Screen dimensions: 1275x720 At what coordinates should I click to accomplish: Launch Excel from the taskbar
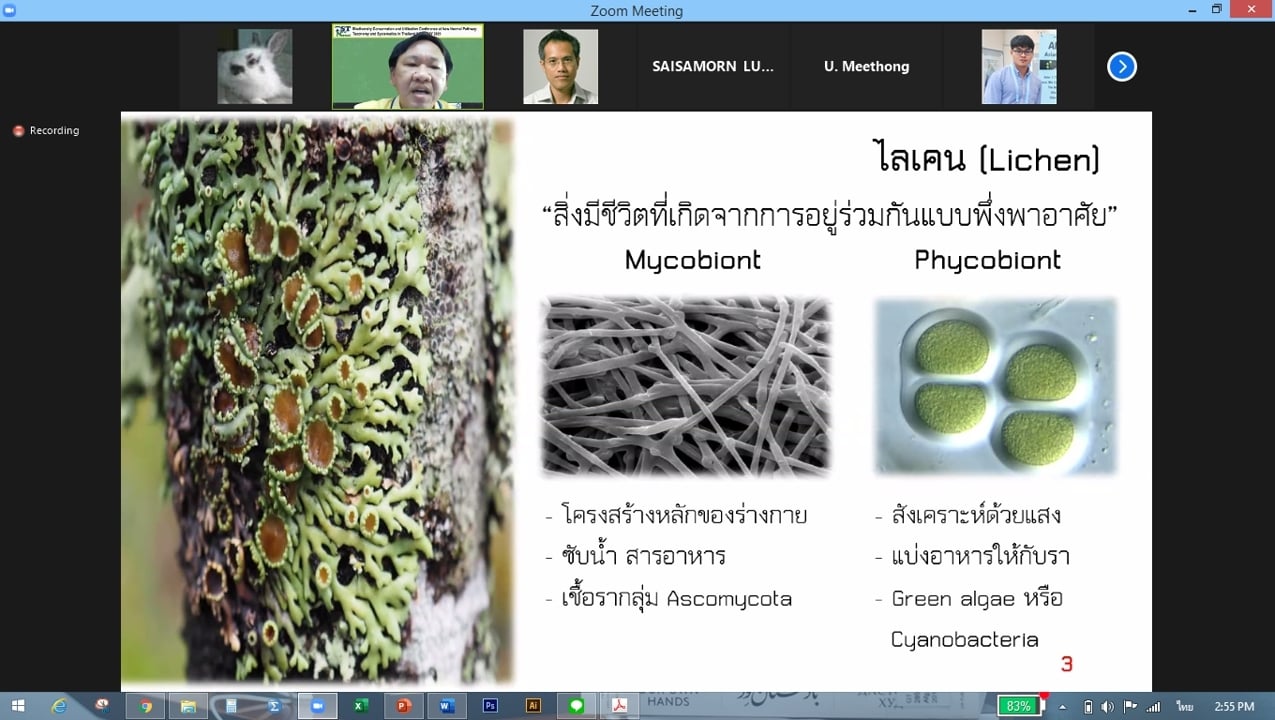pyautogui.click(x=361, y=706)
